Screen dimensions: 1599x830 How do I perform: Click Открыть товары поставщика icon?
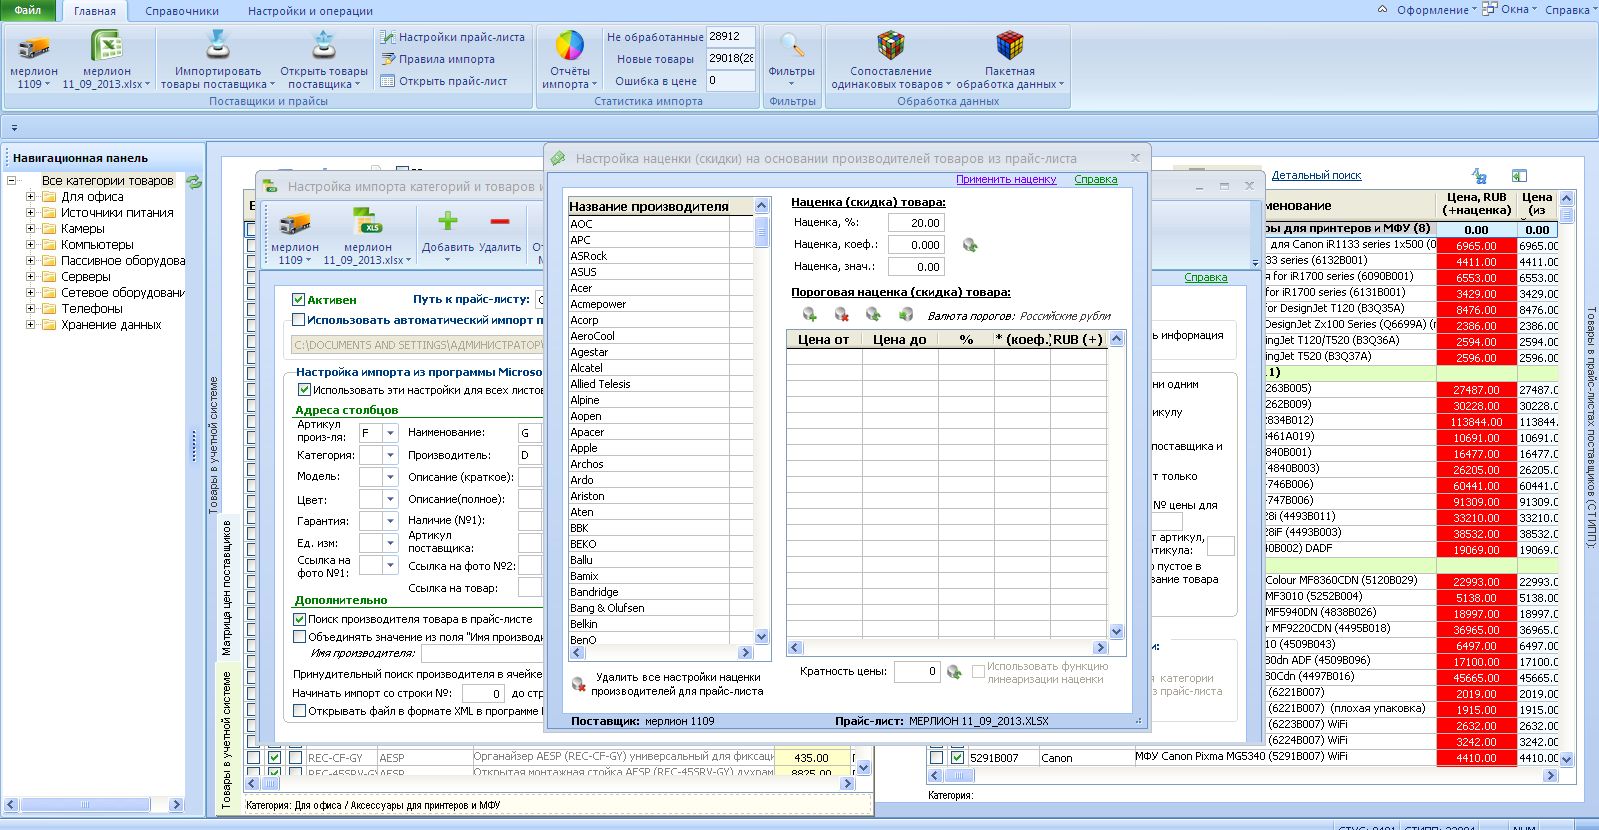[323, 46]
